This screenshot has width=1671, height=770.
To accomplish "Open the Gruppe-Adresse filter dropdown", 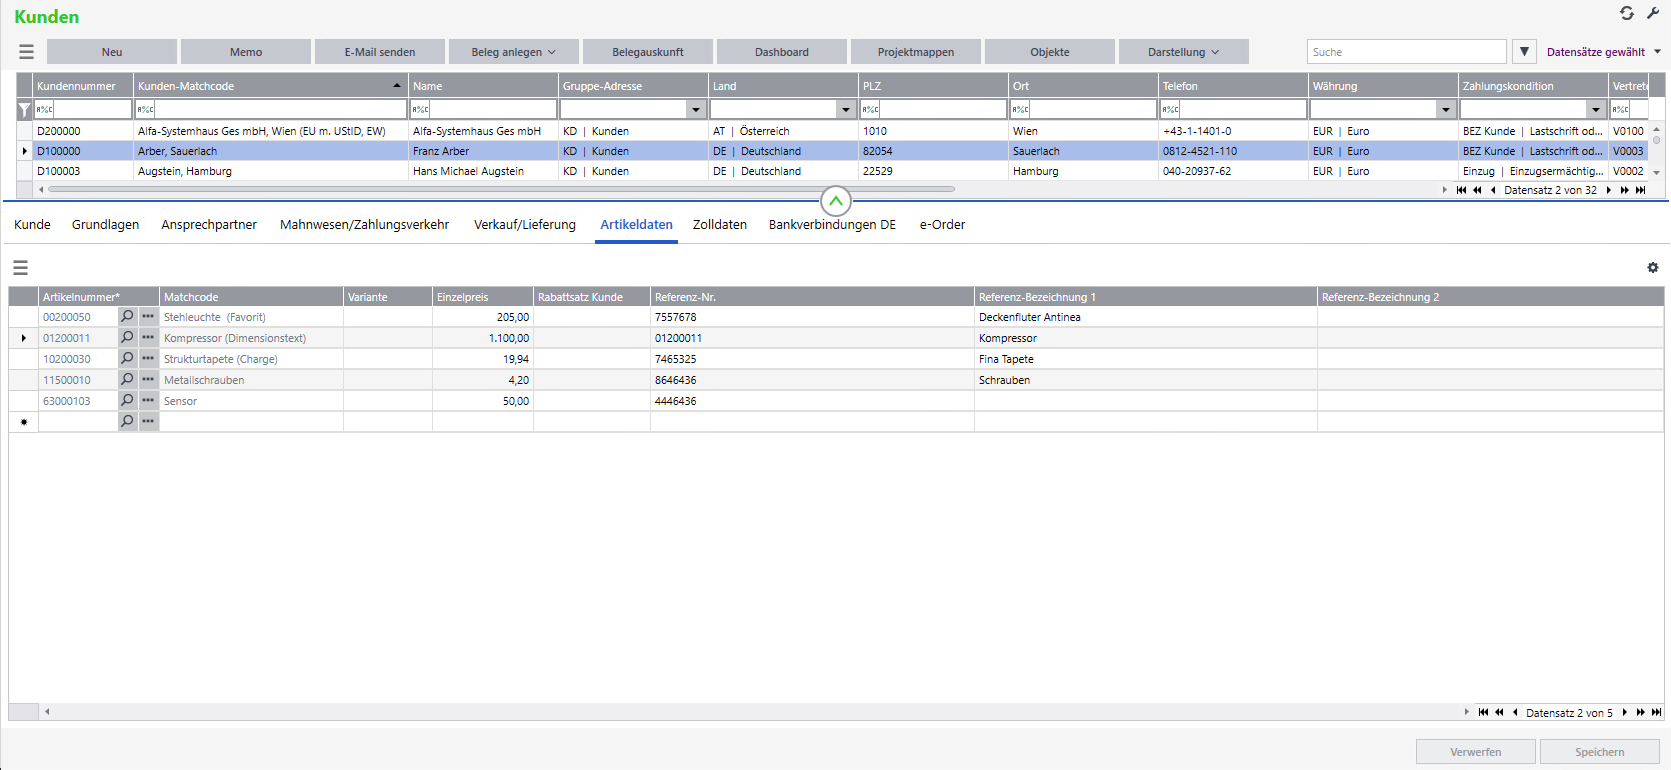I will tap(696, 109).
